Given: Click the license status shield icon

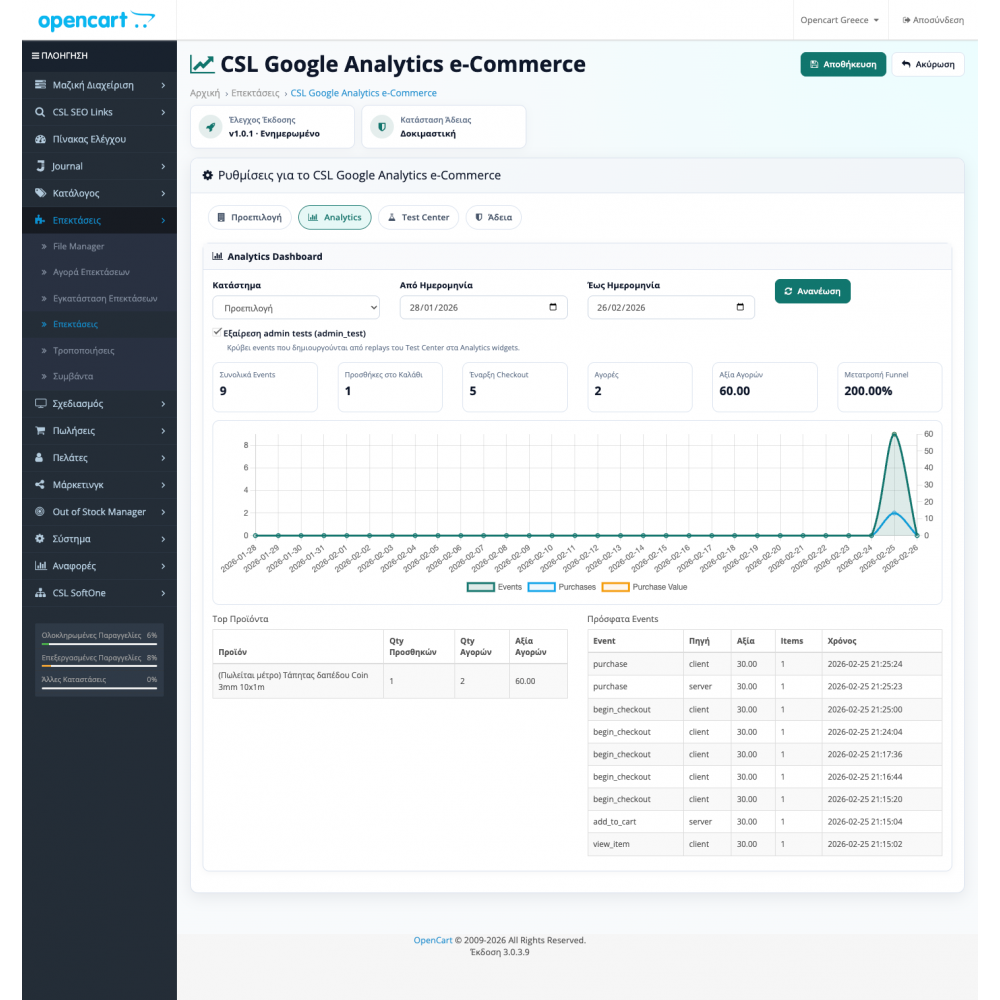Looking at the screenshot, I should point(381,127).
